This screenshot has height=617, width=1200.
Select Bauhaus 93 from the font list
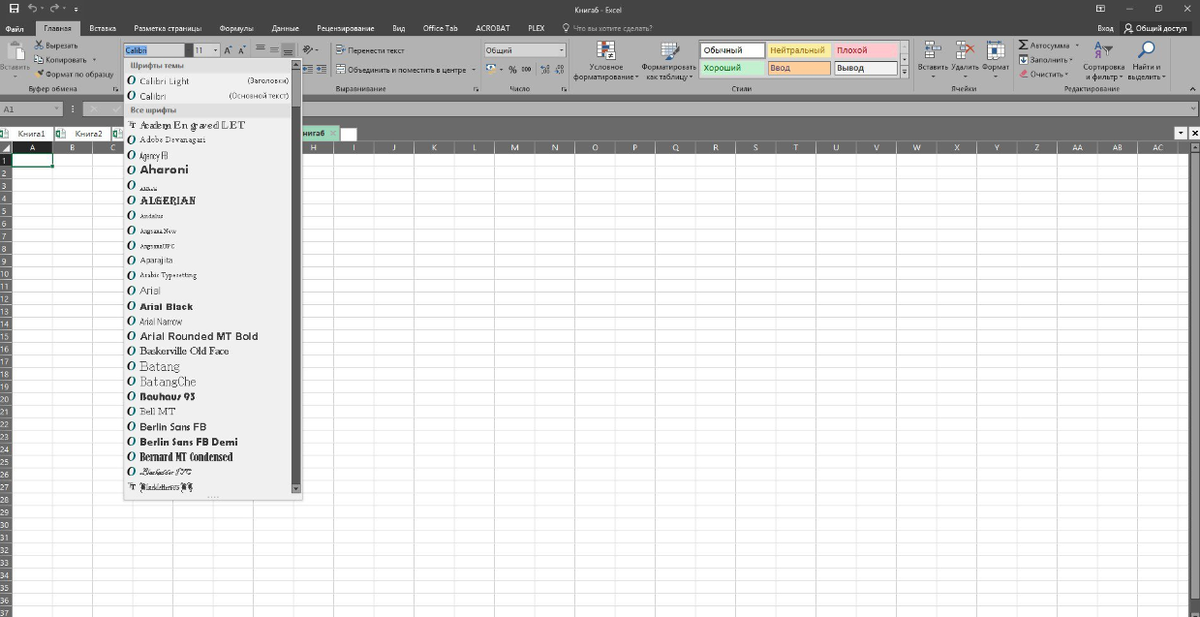tap(208, 396)
